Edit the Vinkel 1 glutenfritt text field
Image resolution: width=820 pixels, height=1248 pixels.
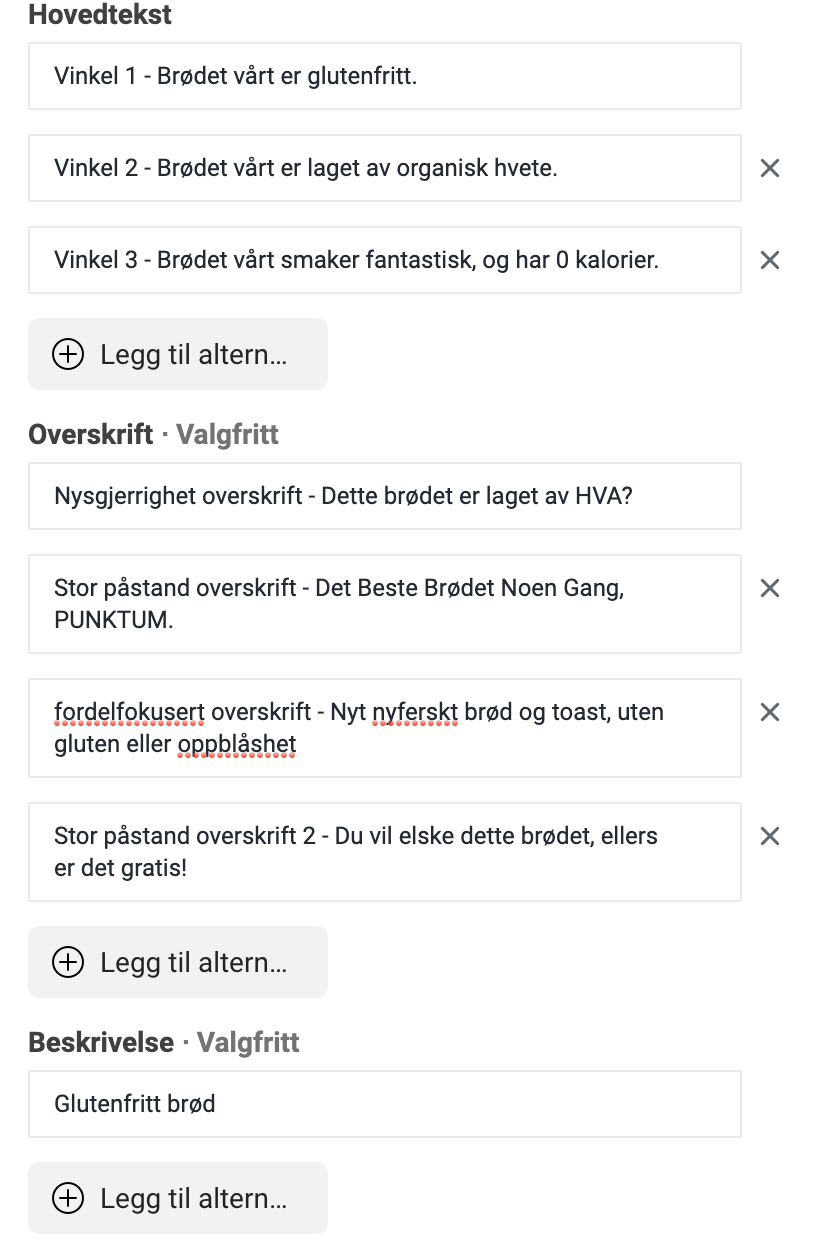pyautogui.click(x=384, y=76)
